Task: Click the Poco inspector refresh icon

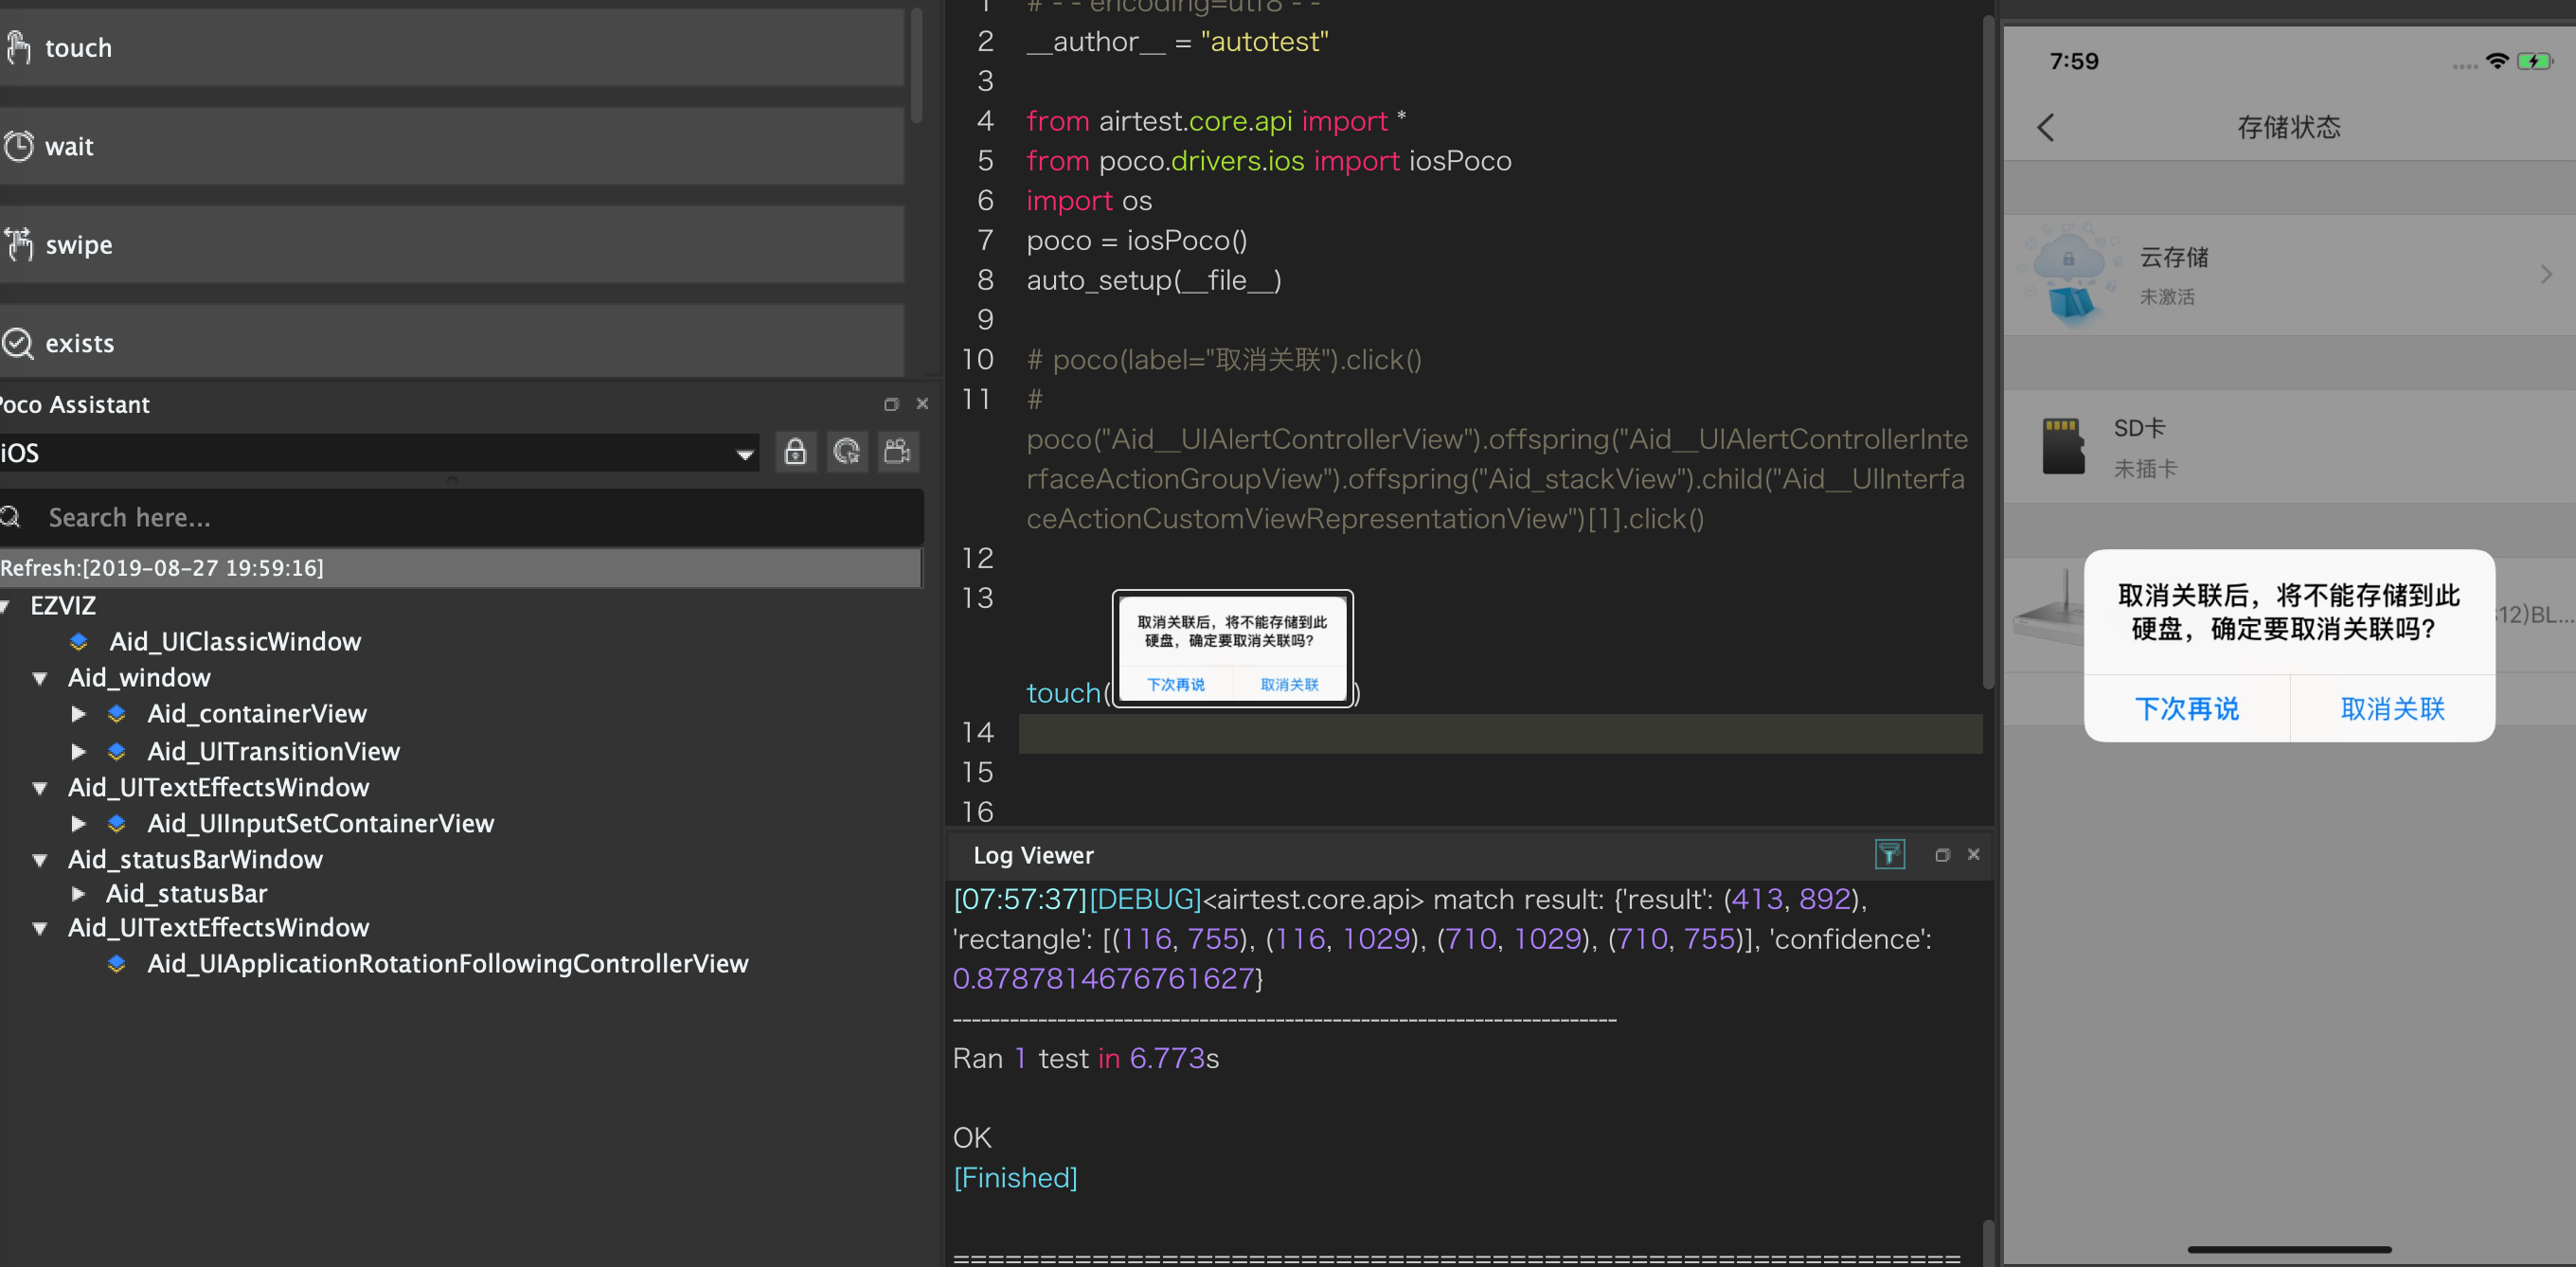Action: click(847, 452)
